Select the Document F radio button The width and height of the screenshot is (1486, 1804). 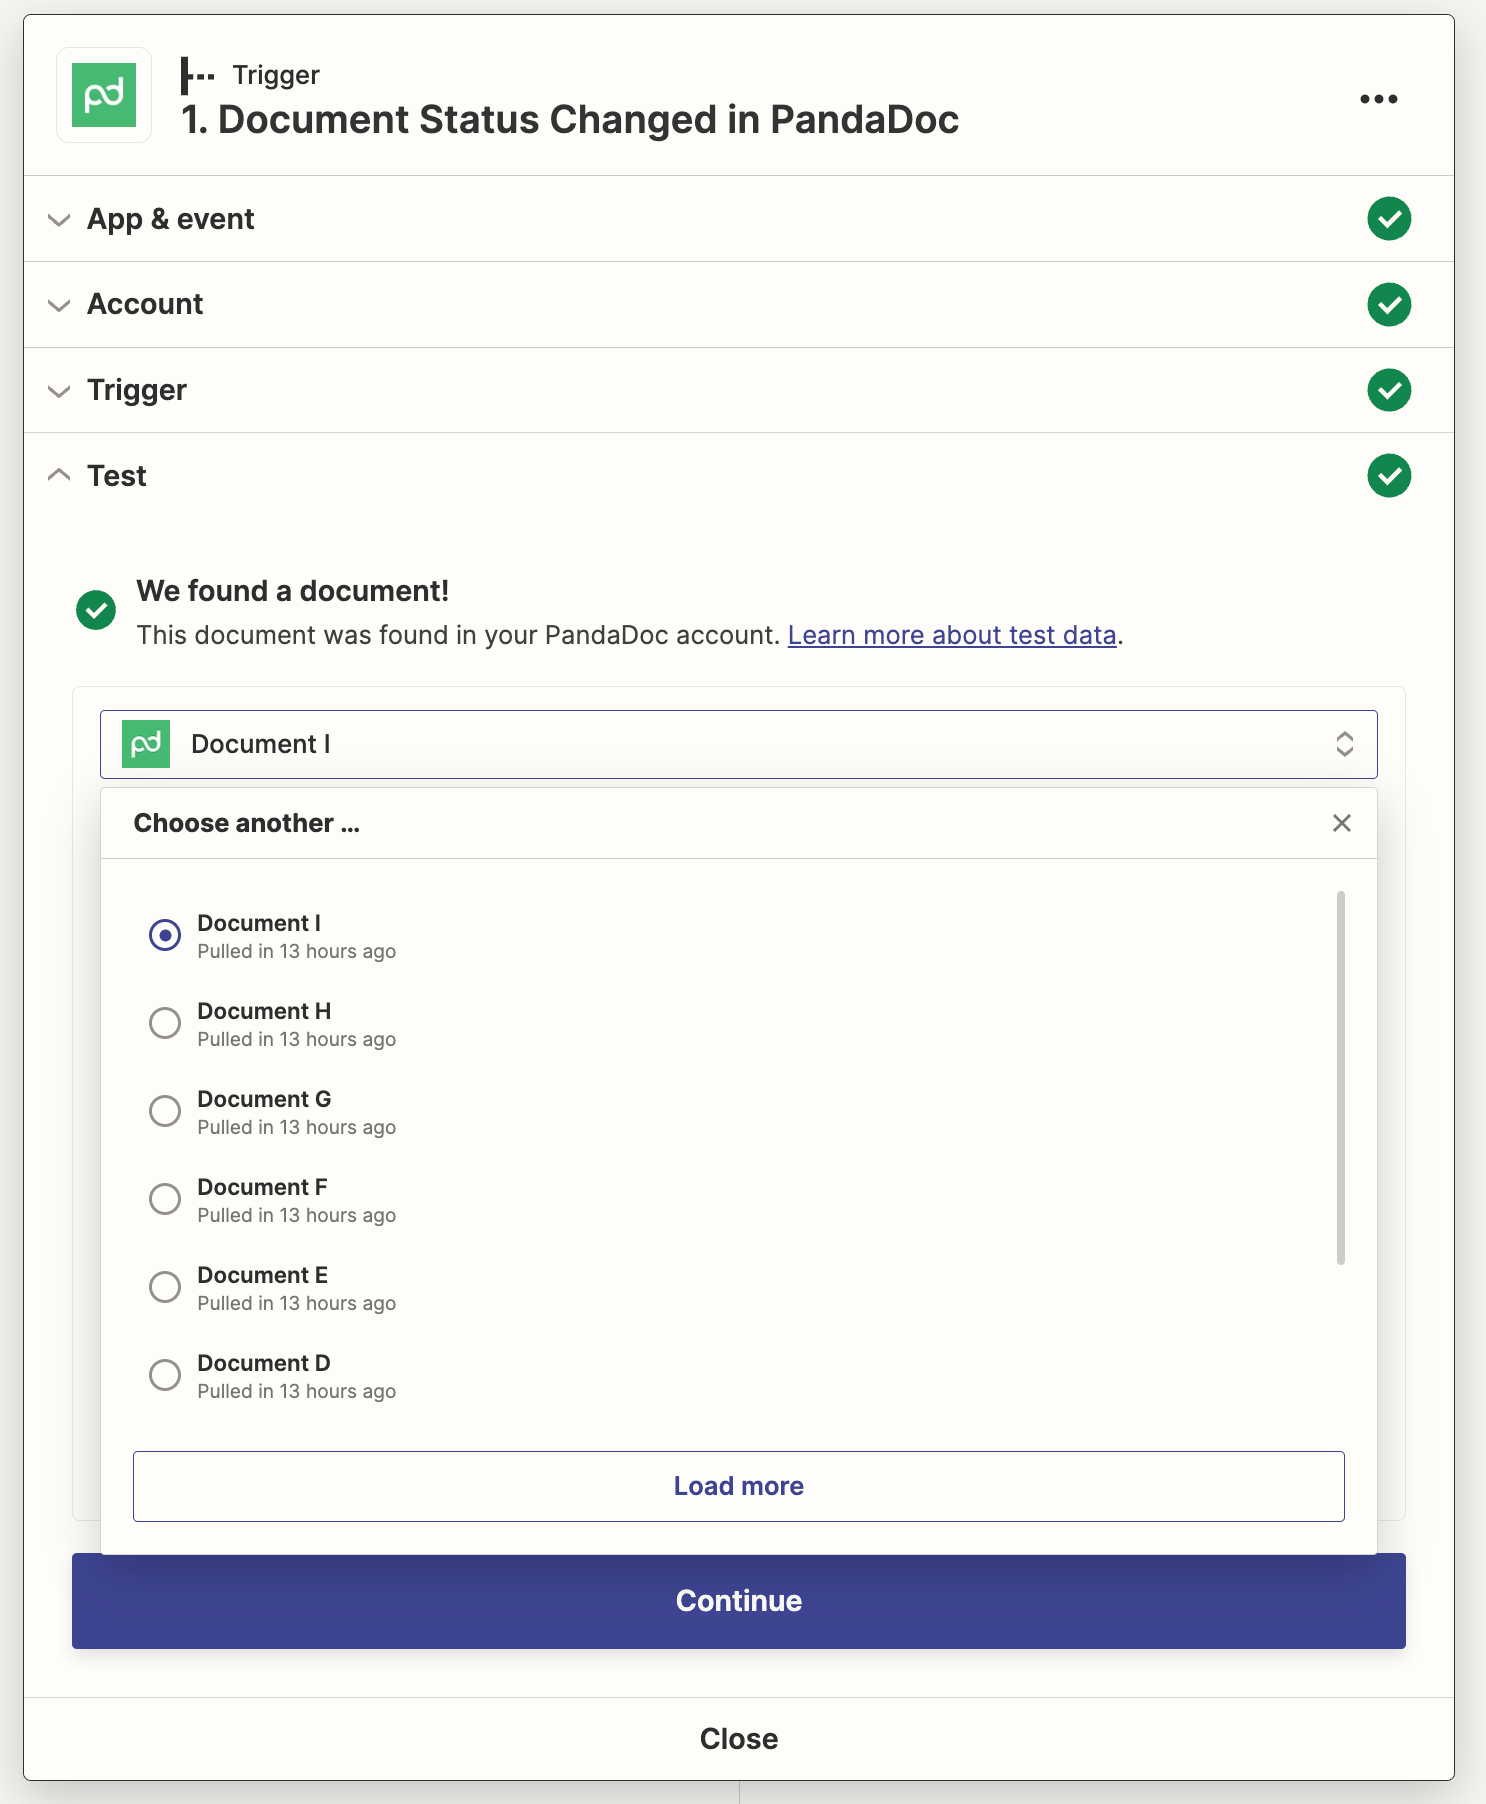[x=165, y=1199]
